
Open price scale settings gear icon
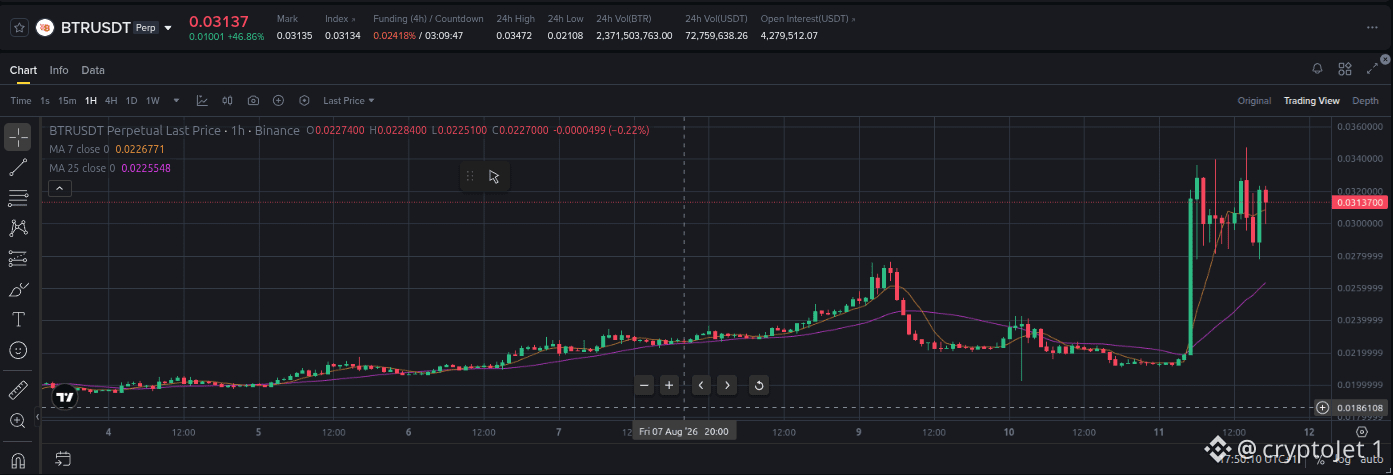(x=1361, y=431)
